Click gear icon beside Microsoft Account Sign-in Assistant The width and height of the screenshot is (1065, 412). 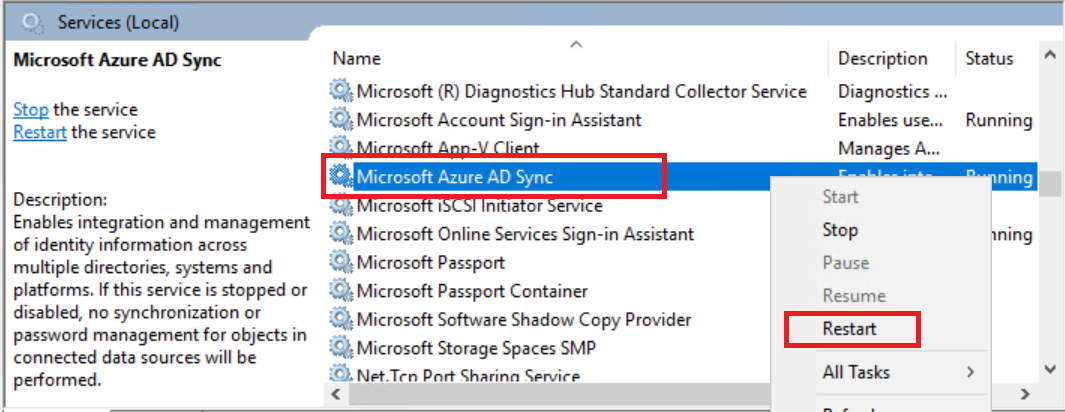(x=342, y=120)
